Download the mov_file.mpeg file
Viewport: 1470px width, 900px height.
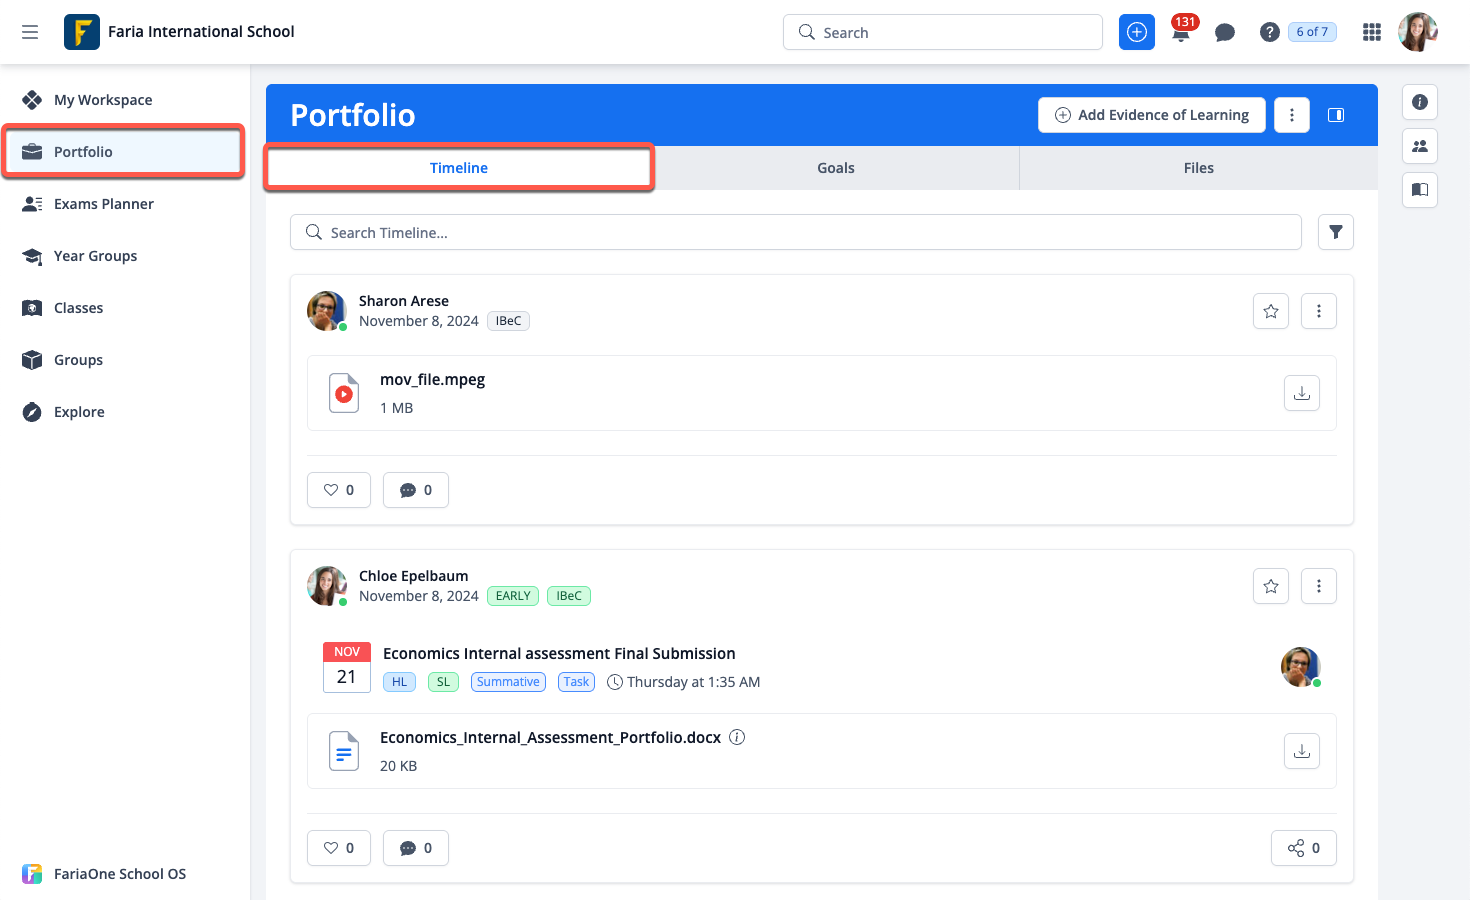[1301, 393]
